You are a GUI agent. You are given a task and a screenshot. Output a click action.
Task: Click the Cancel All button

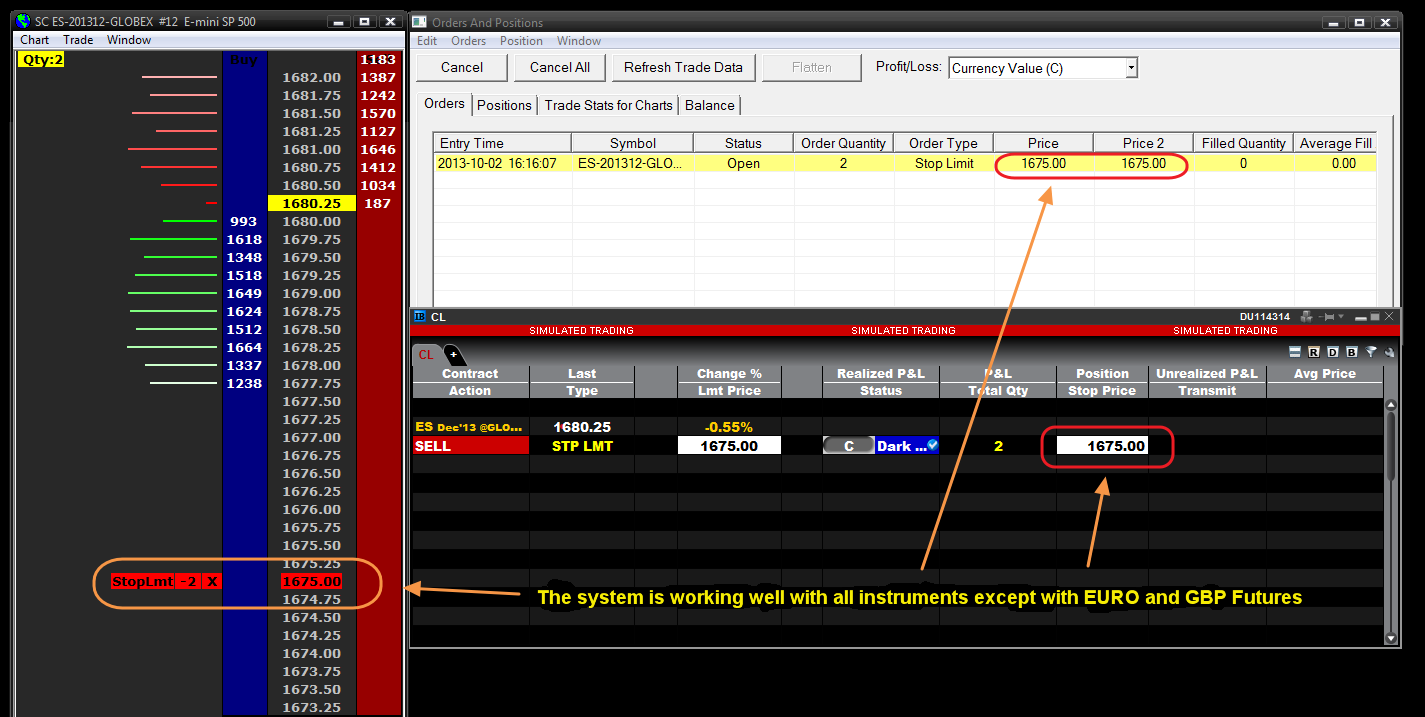560,68
